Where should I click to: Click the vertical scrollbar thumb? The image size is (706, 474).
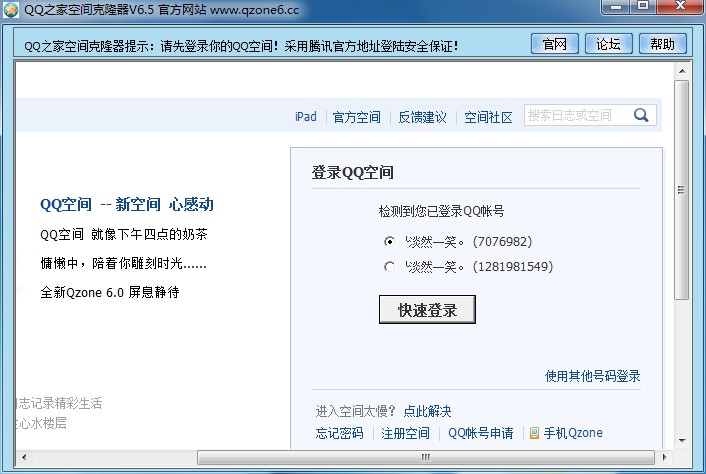click(682, 190)
